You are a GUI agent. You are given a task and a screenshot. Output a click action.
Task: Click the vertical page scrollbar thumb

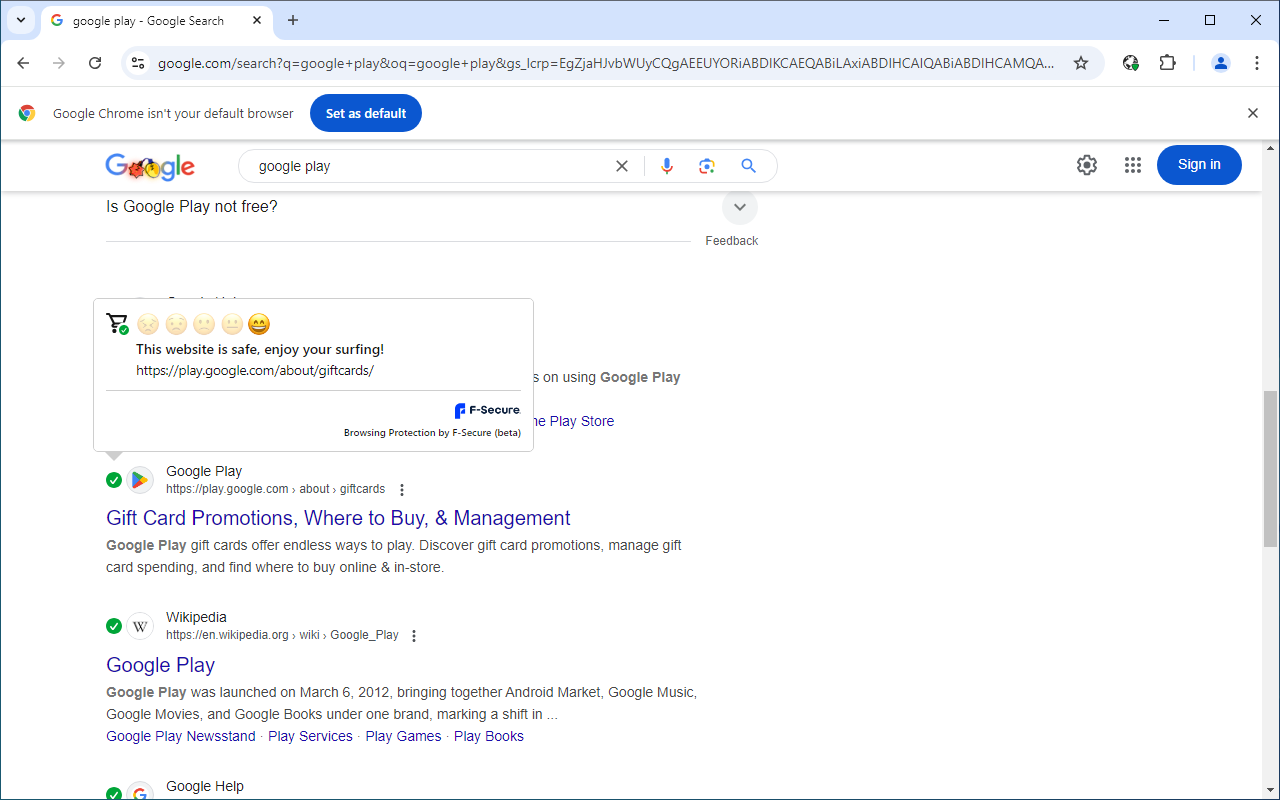click(1270, 469)
